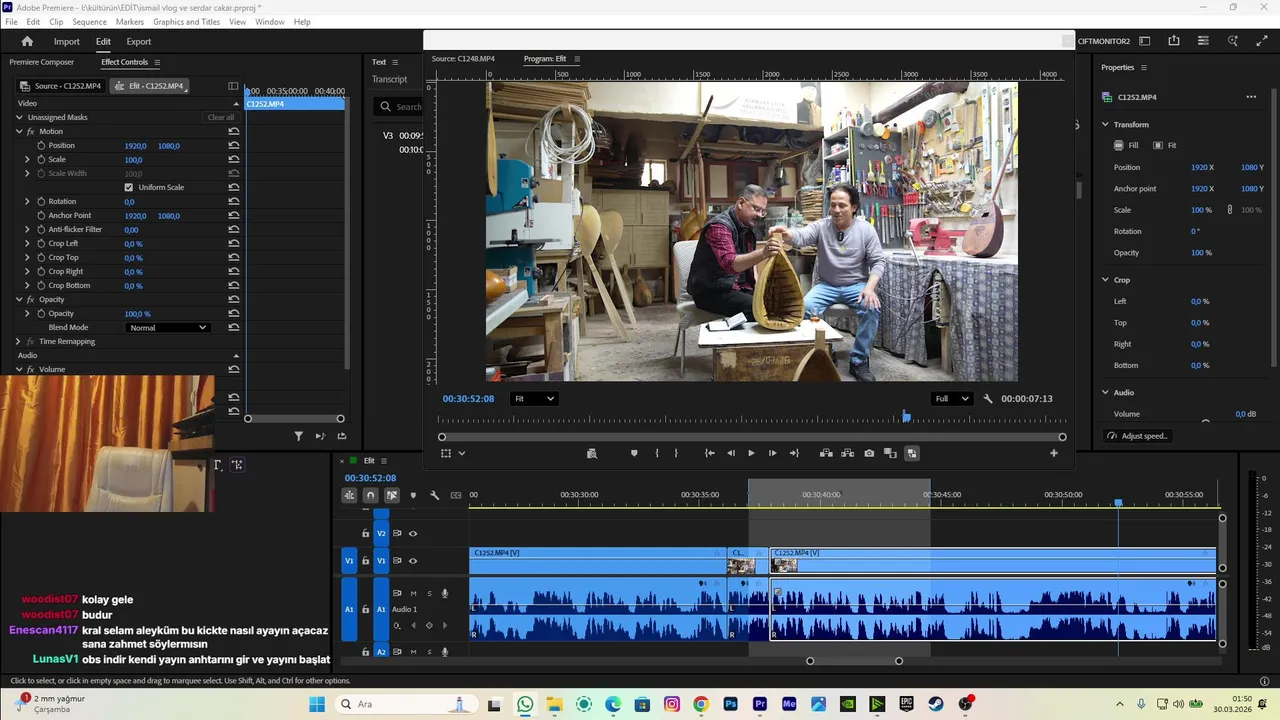
Task: Click the Export workspace button
Action: tap(139, 41)
